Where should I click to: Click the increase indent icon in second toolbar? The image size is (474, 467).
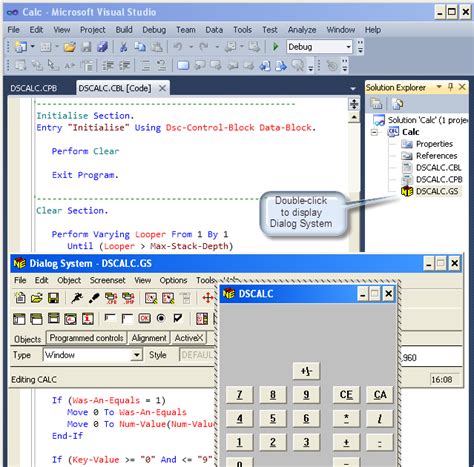pos(124,65)
